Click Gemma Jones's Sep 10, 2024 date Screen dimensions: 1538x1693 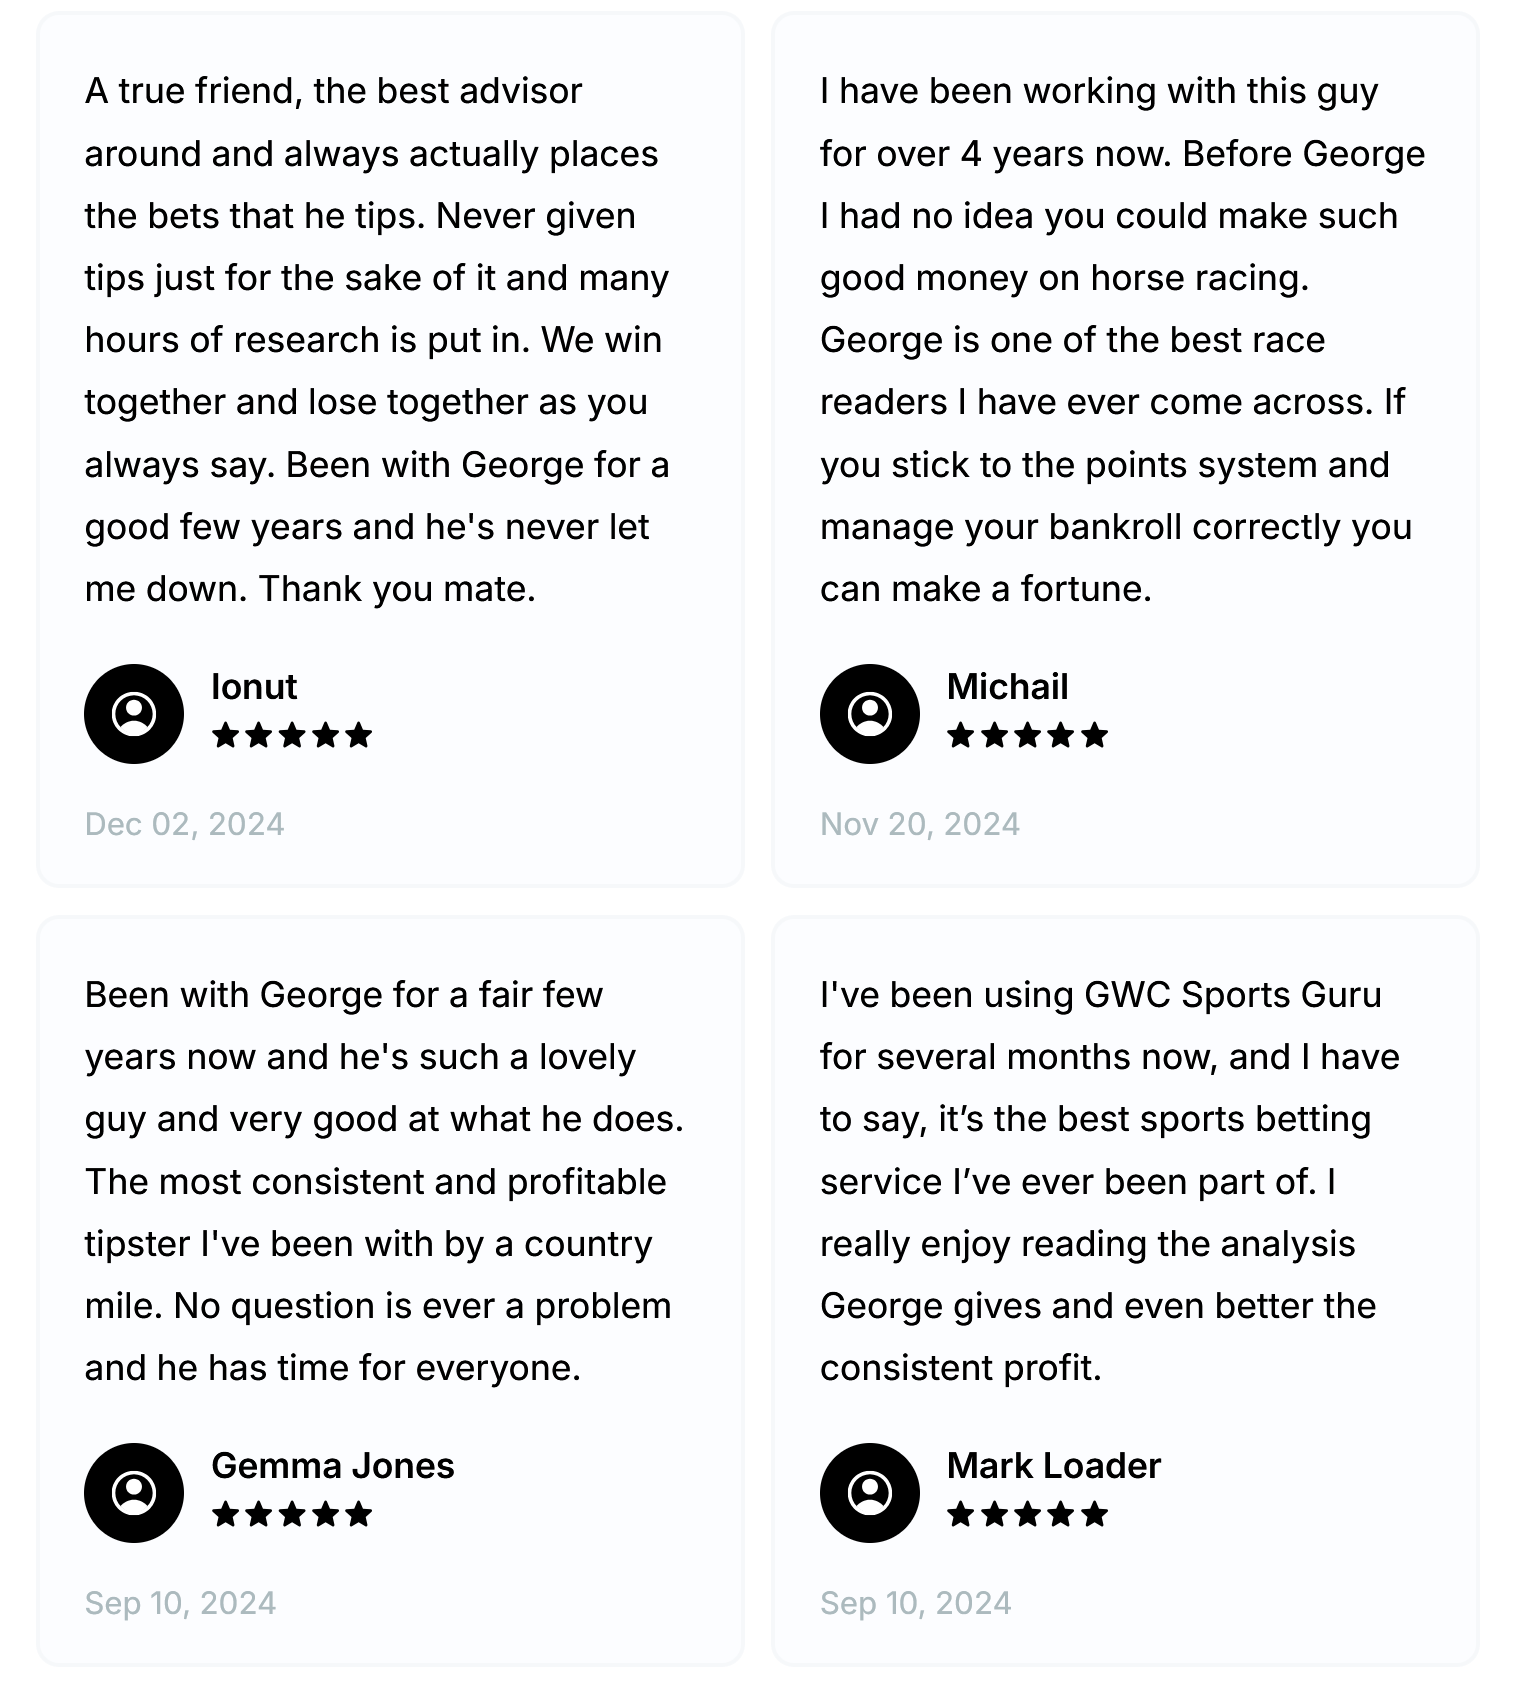tap(180, 1603)
